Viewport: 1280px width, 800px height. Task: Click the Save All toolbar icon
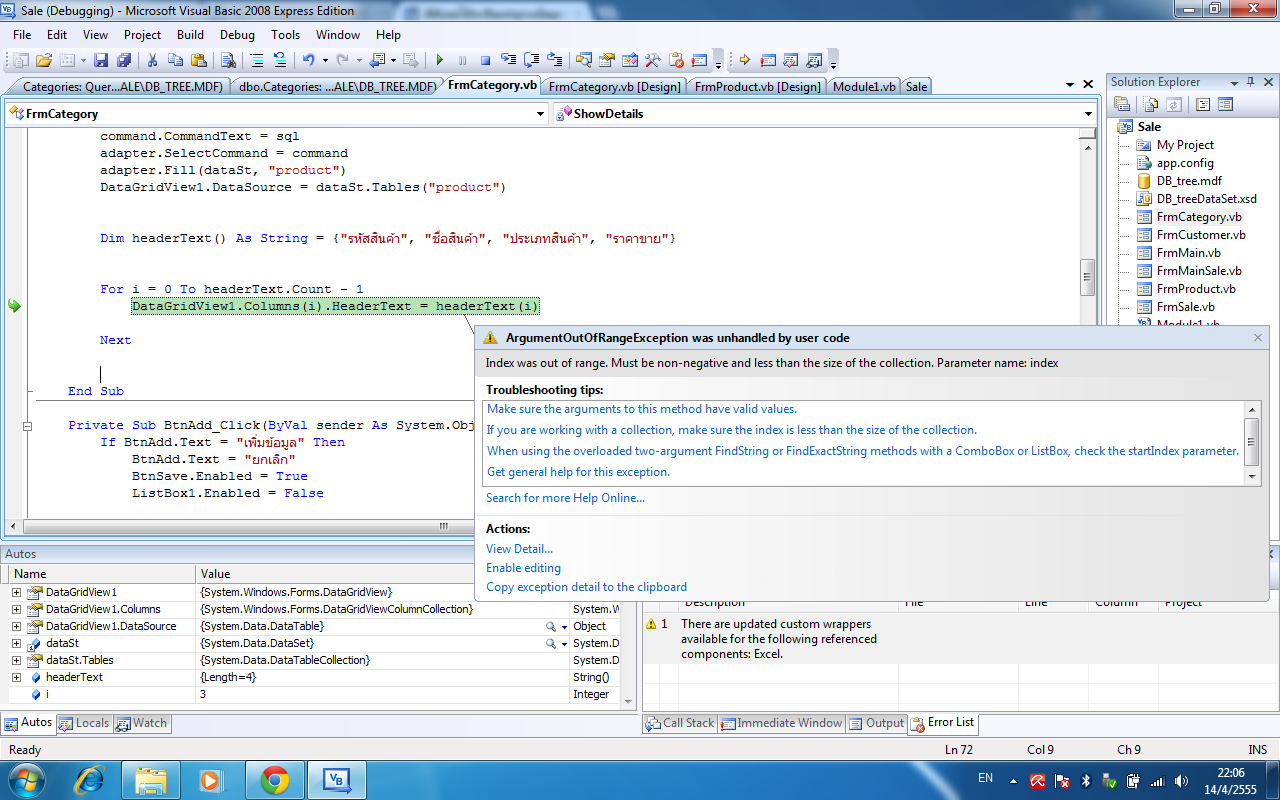[x=123, y=60]
